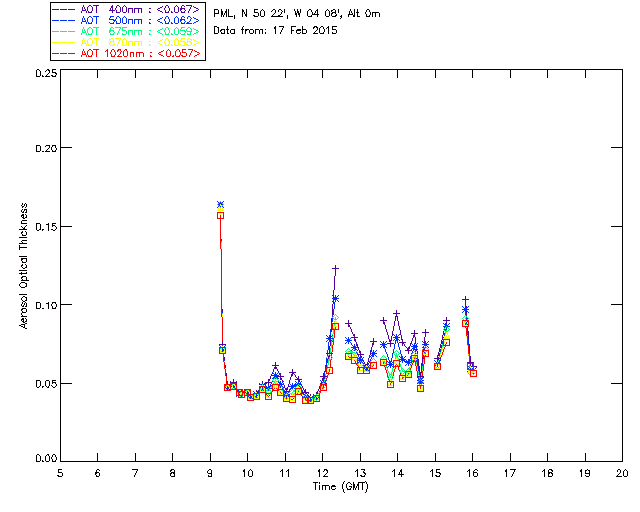
Task: Click the PML station location text
Action: coord(297,13)
